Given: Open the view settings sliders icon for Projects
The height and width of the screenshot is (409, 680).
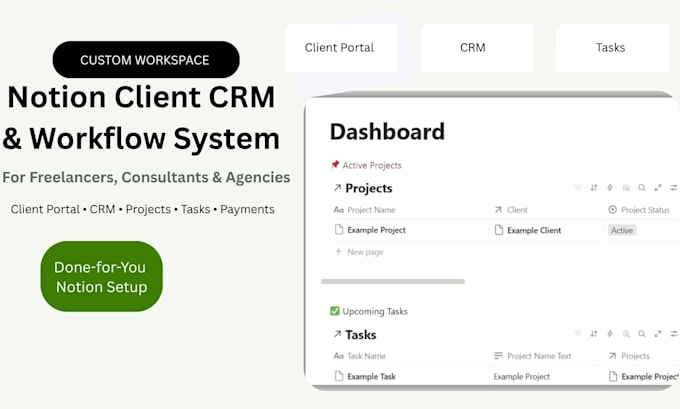Looking at the screenshot, I should 673,188.
